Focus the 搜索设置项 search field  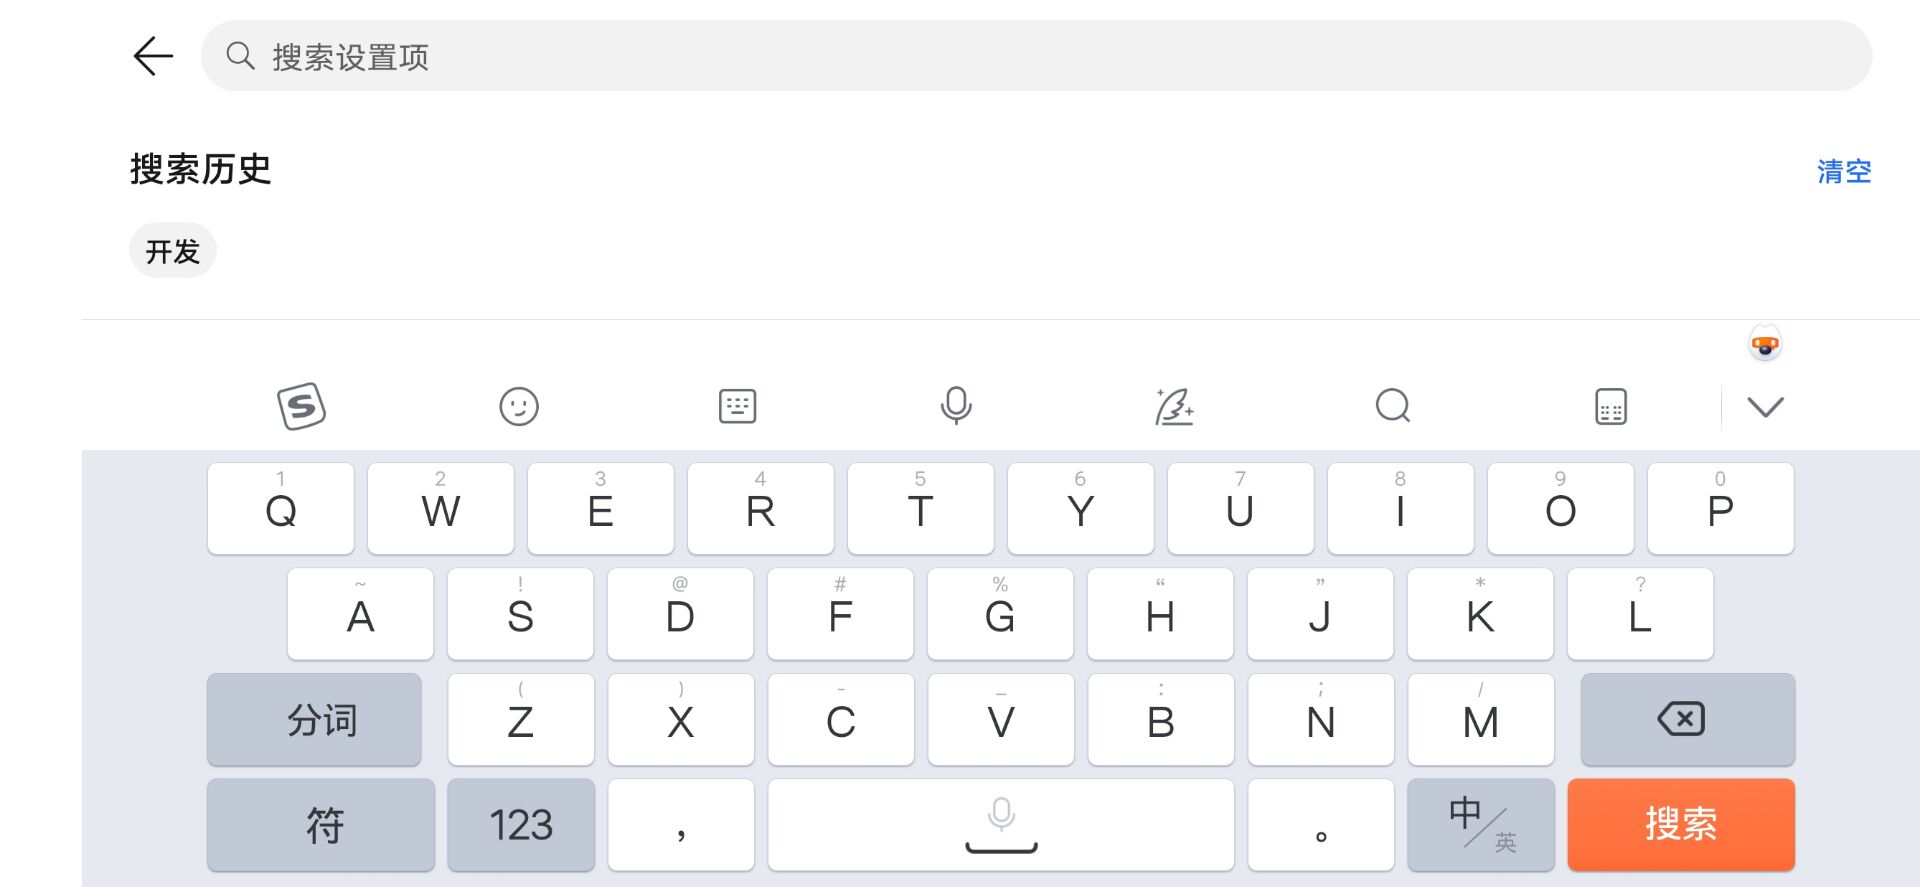(x=1036, y=56)
